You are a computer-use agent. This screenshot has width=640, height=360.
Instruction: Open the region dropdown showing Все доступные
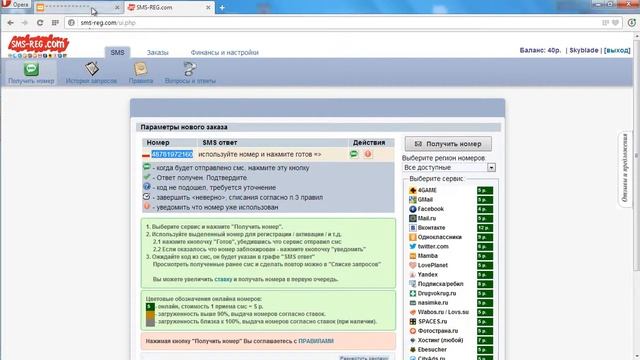449,168
